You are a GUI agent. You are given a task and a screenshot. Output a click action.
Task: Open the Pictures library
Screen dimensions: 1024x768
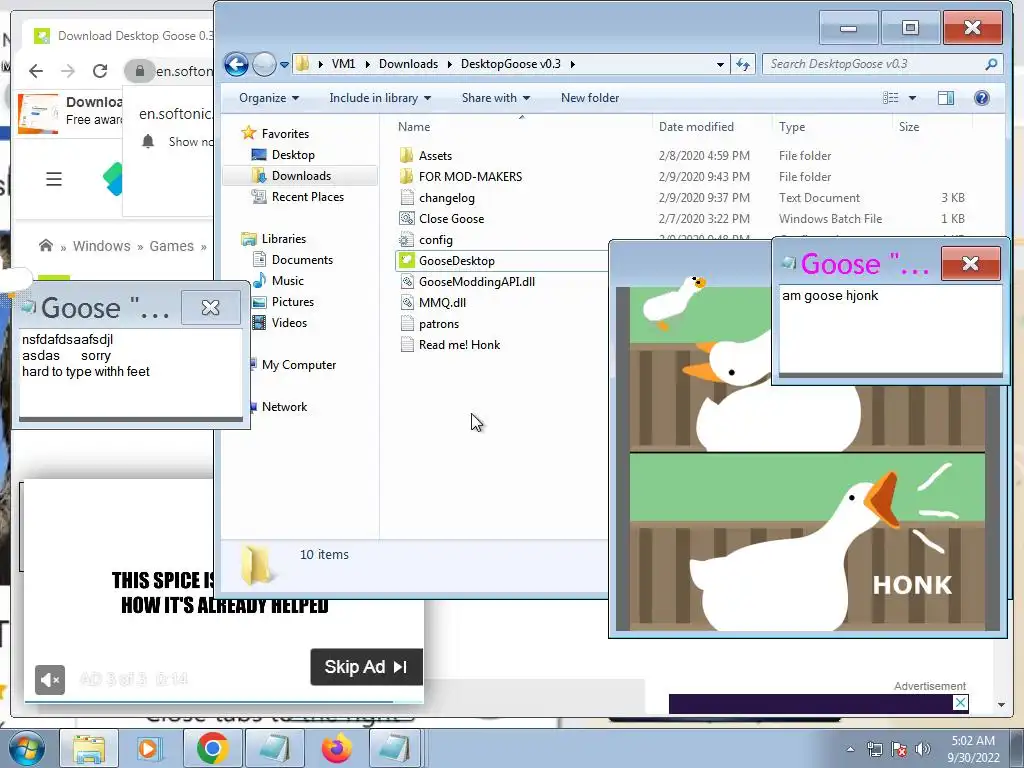[293, 302]
